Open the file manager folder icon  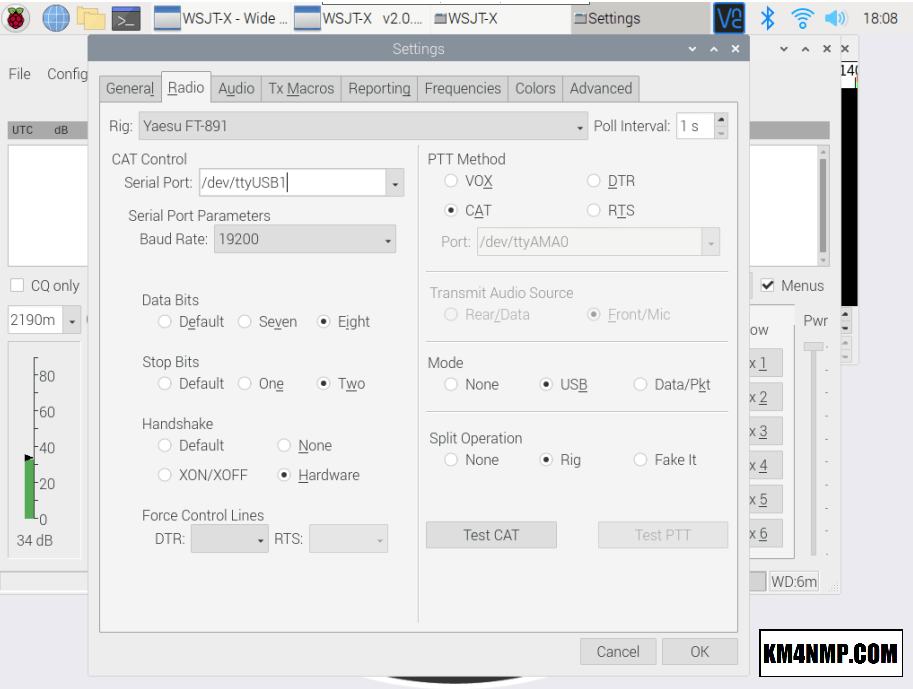point(91,18)
